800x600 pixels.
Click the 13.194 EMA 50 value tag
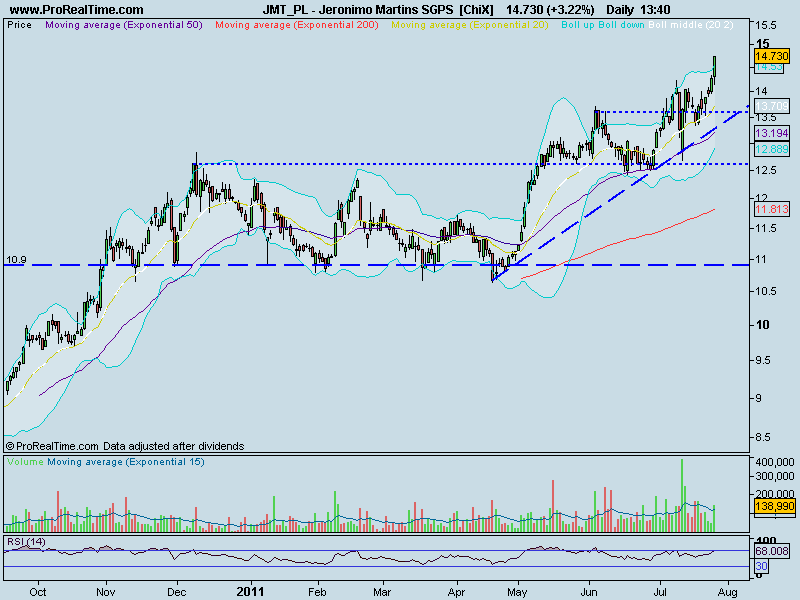[772, 133]
